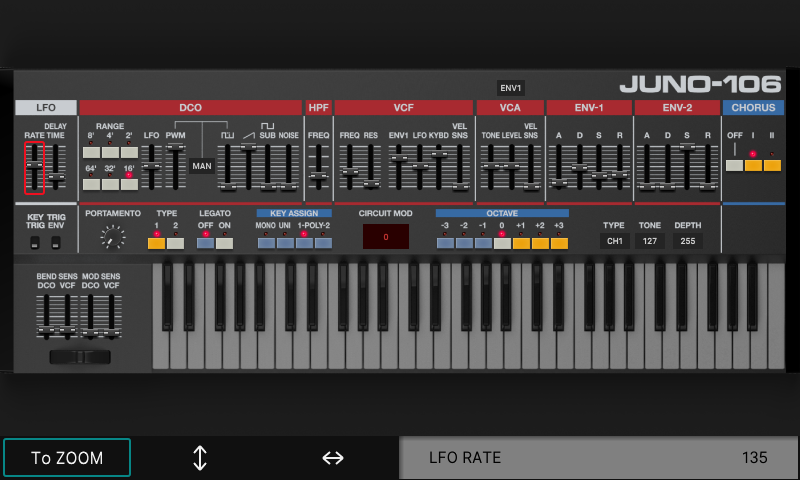
Task: Select the ENV-2 release (R) slider
Action: (708, 167)
